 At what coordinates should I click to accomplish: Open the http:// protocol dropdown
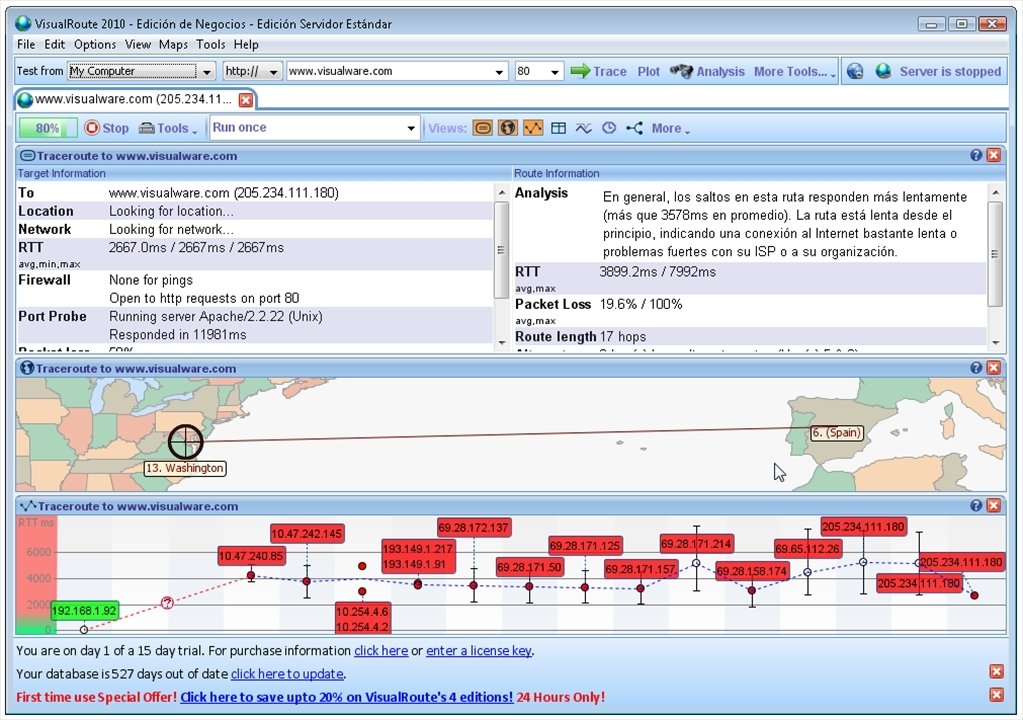(x=252, y=71)
